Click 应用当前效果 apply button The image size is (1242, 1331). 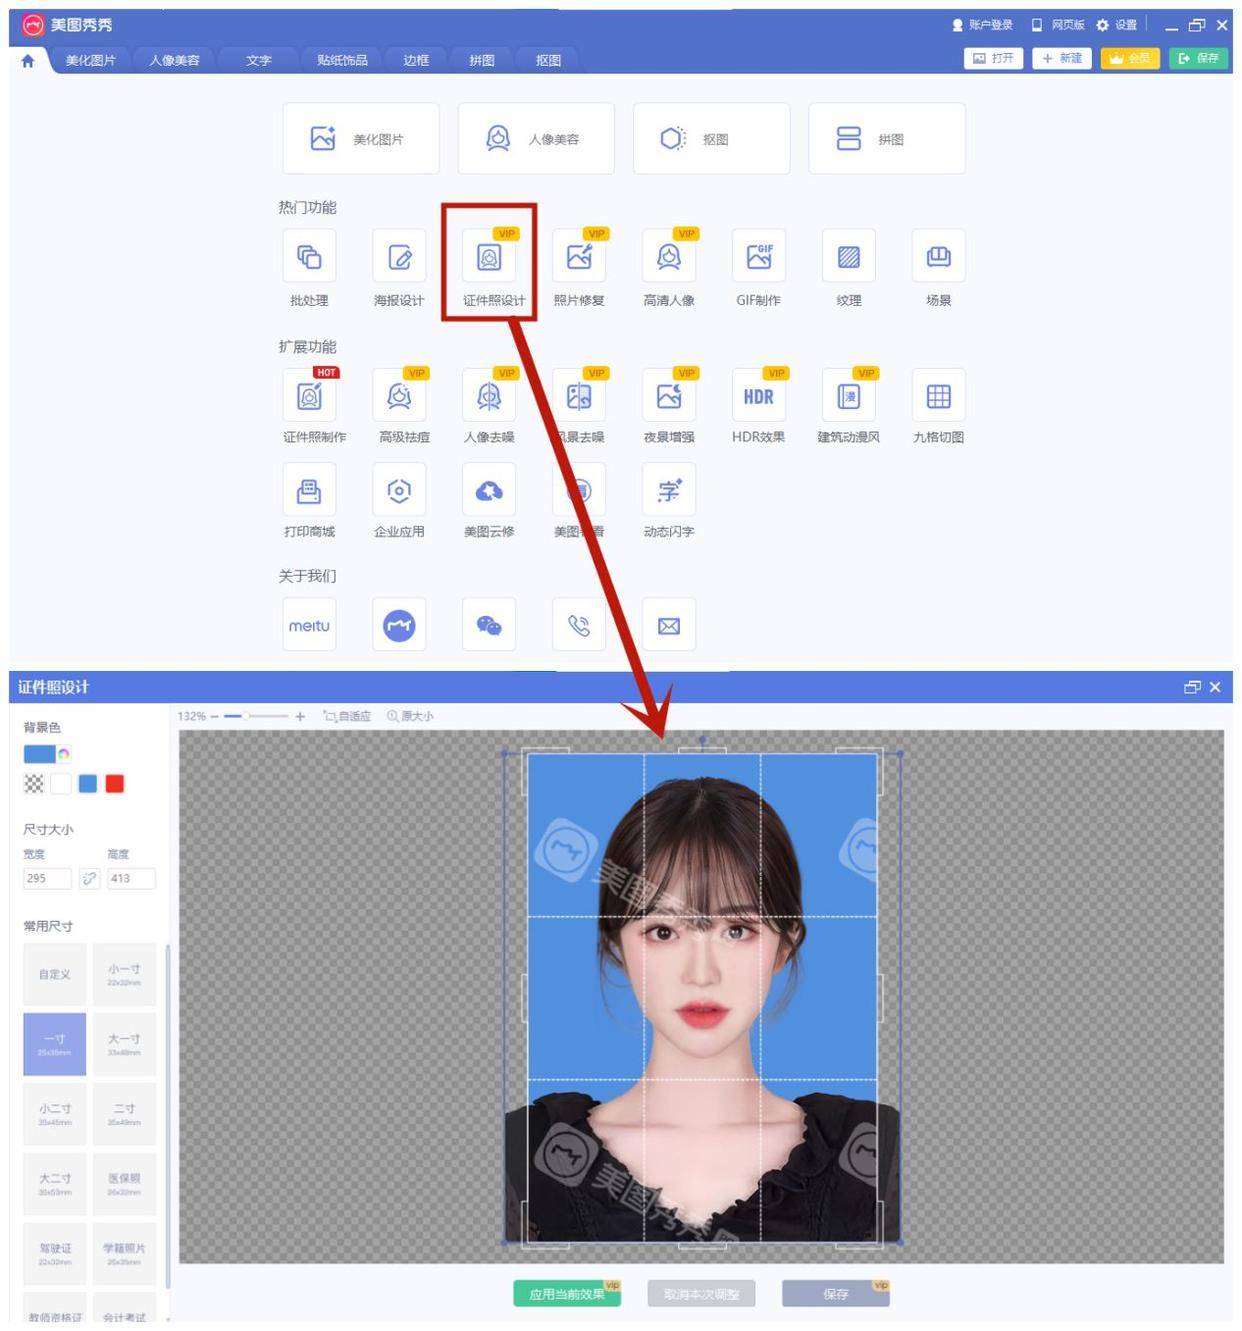pyautogui.click(x=567, y=1293)
